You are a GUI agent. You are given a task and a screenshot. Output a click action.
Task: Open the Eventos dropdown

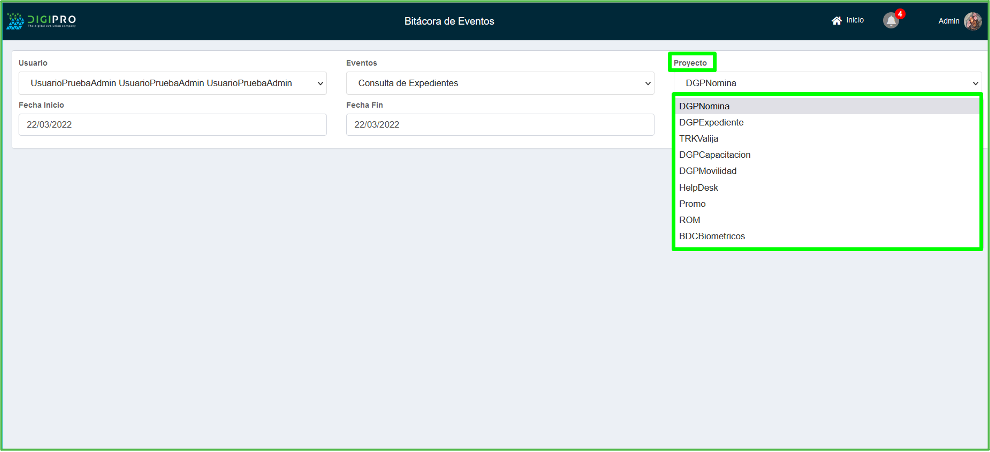(500, 83)
